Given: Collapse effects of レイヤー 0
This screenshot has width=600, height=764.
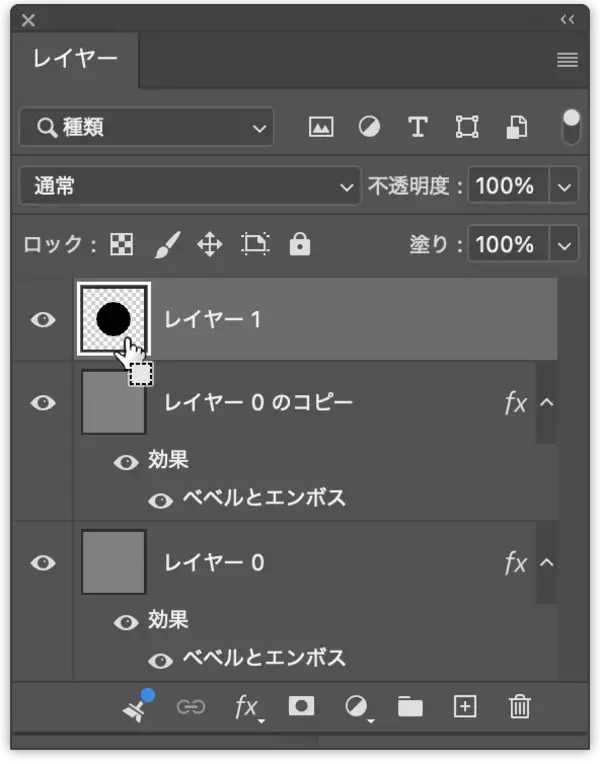Looking at the screenshot, I should click(547, 563).
